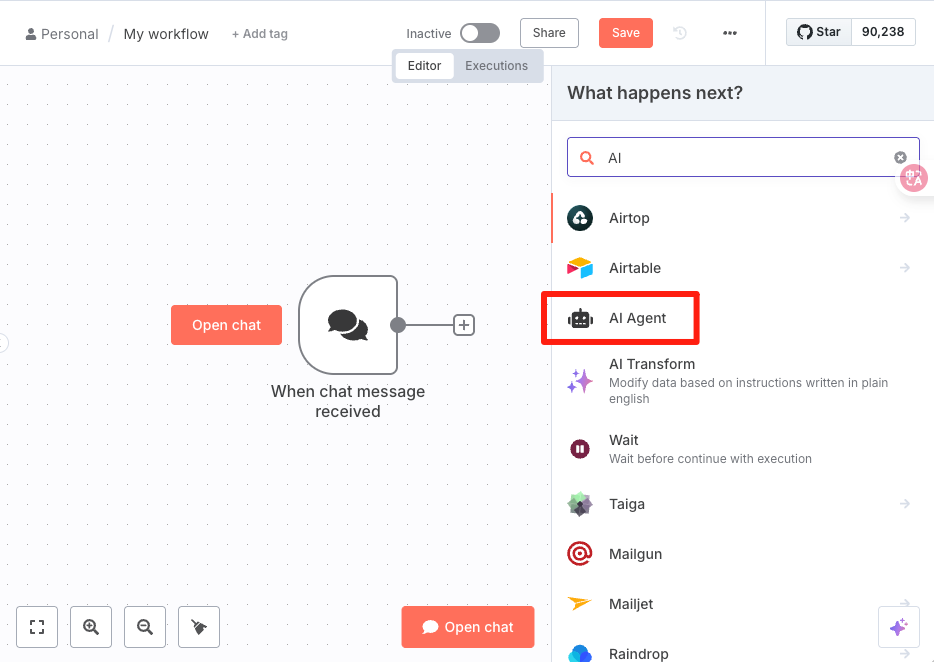Expand the Airtable actions arrow
Screen dimensions: 934x662
(905, 268)
